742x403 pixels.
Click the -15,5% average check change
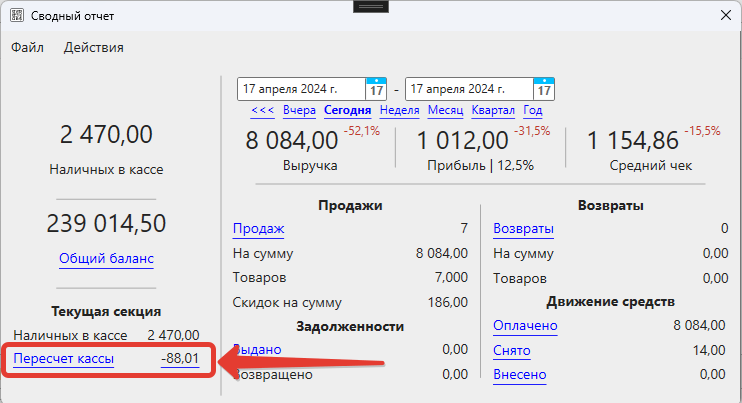point(702,131)
